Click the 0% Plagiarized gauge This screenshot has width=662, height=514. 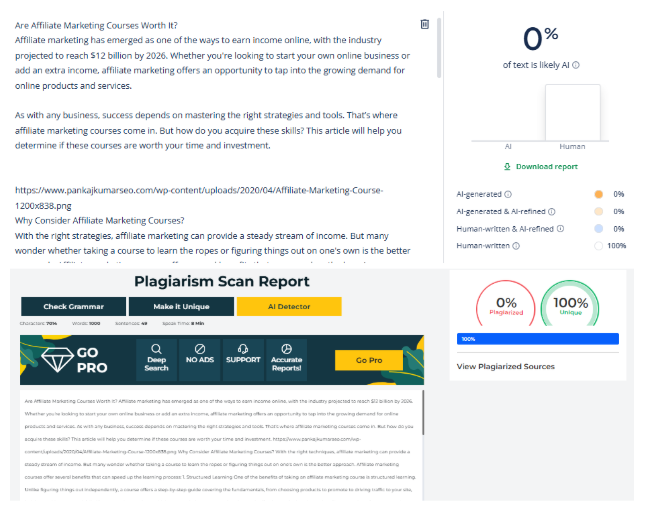coord(506,303)
